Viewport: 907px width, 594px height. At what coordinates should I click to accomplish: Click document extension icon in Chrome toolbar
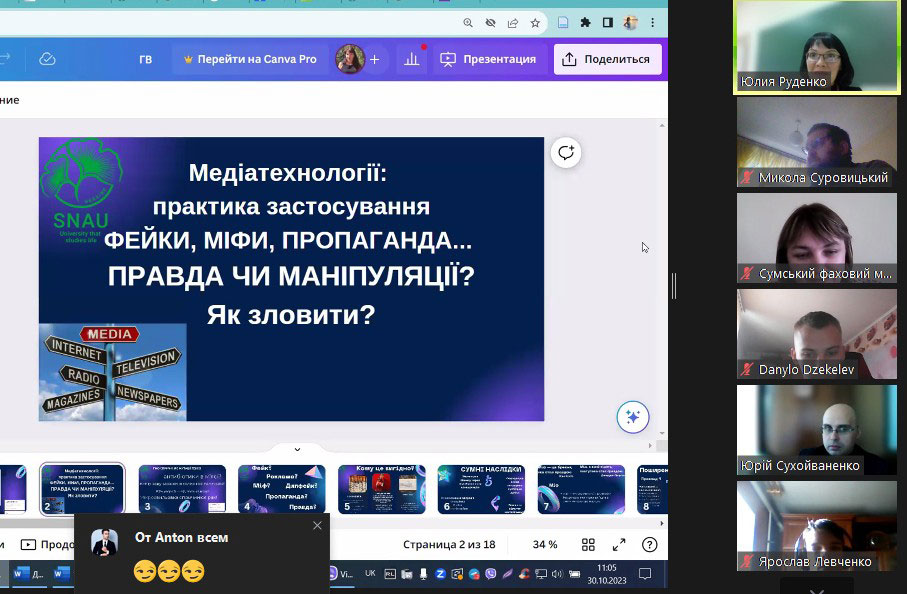563,23
